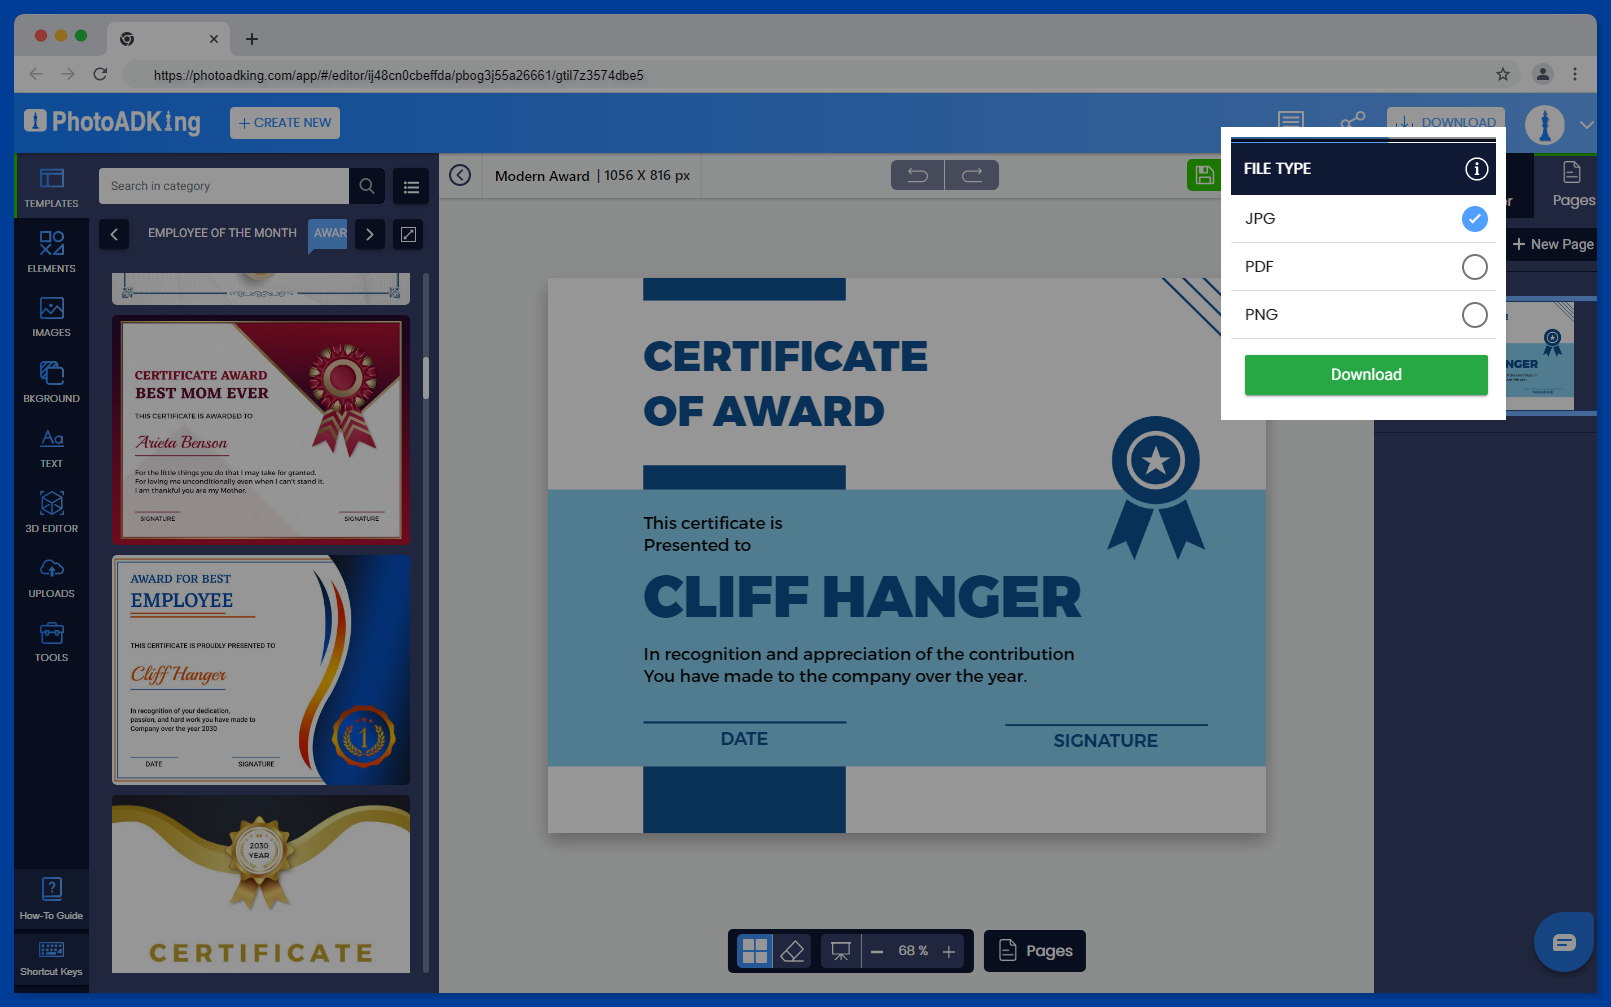Open the Bkground panel
The width and height of the screenshot is (1611, 1007).
51,382
